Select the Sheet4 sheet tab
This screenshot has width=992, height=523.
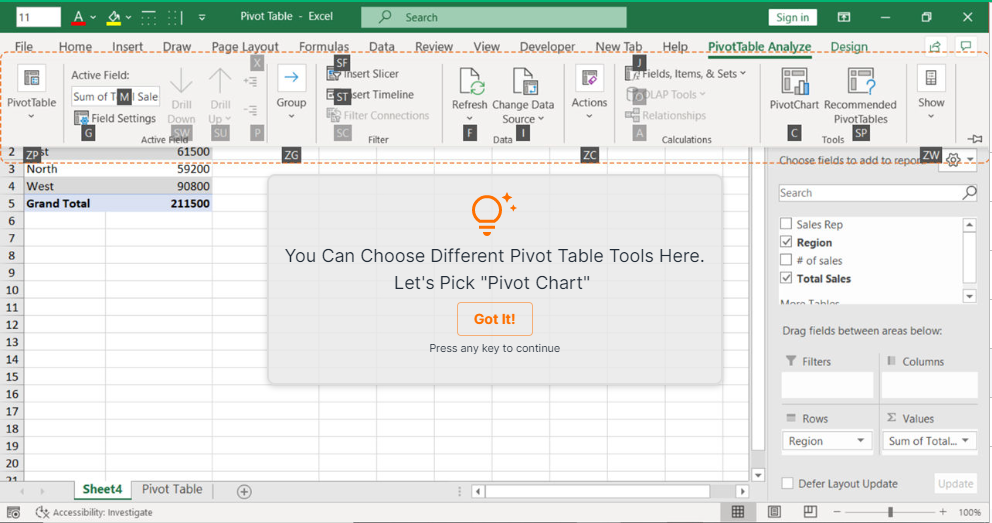(102, 489)
